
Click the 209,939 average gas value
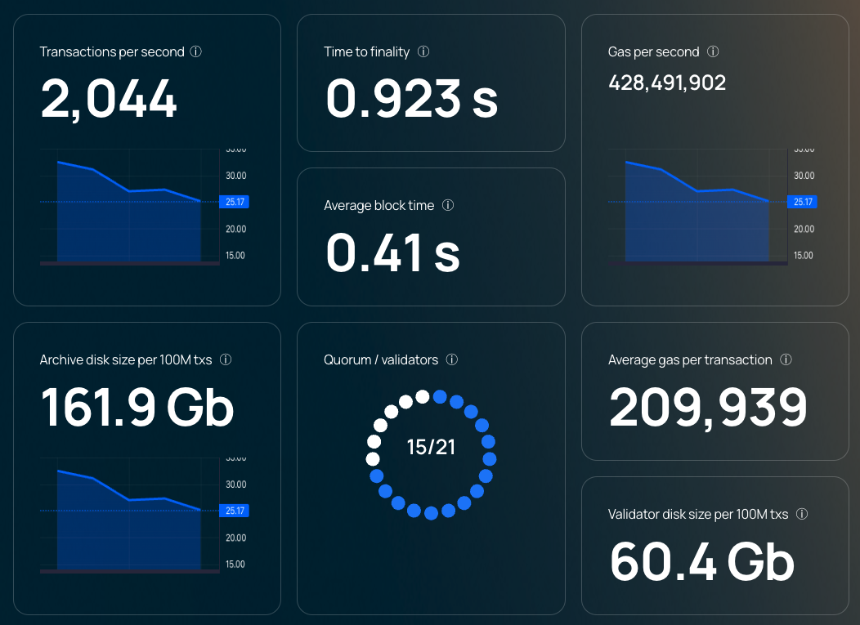[708, 407]
